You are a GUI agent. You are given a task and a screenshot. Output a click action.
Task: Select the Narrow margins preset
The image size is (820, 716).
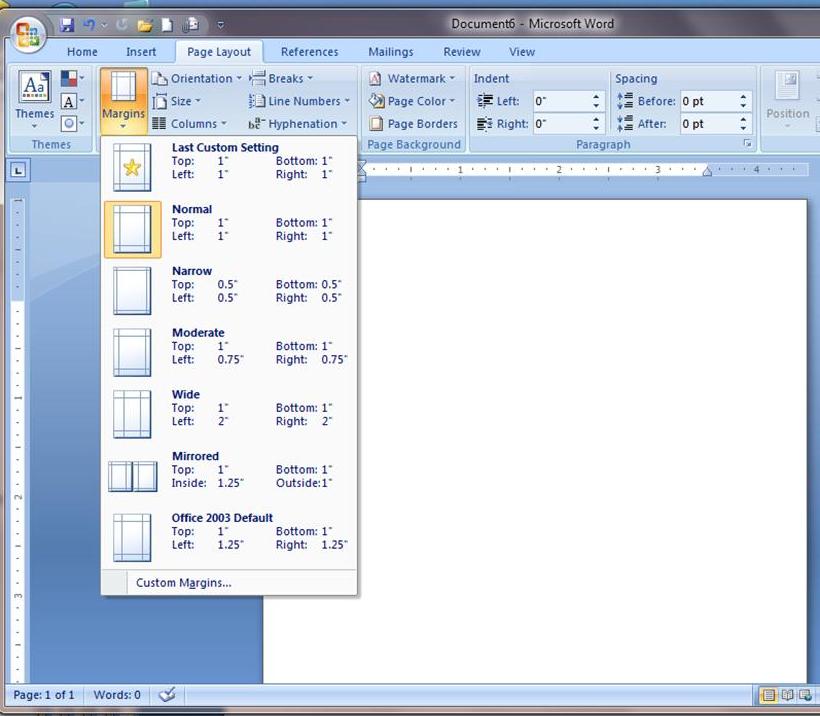(229, 290)
